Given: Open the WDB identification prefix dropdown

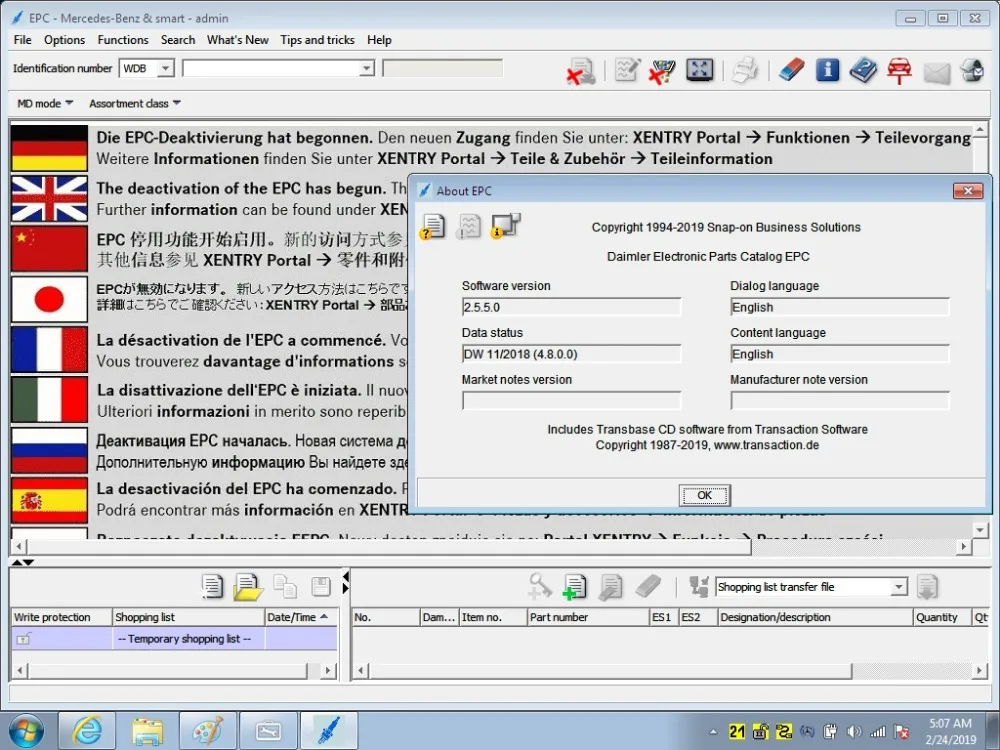Looking at the screenshot, I should tap(165, 68).
